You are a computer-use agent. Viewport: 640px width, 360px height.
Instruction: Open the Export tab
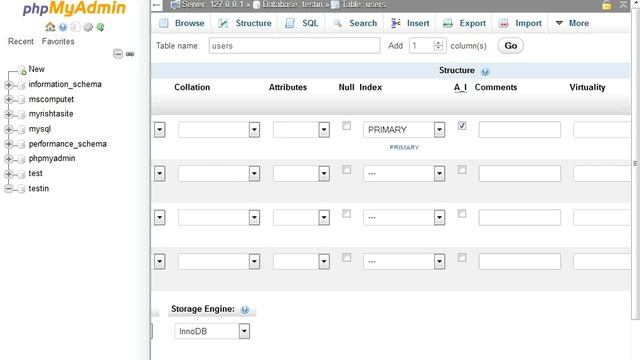[464, 23]
